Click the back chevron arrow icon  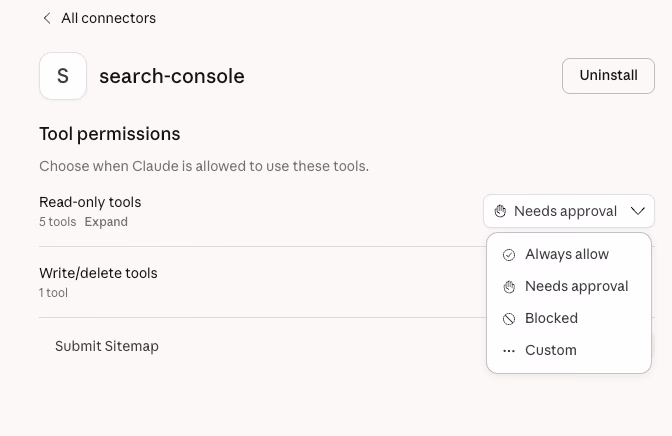[47, 18]
